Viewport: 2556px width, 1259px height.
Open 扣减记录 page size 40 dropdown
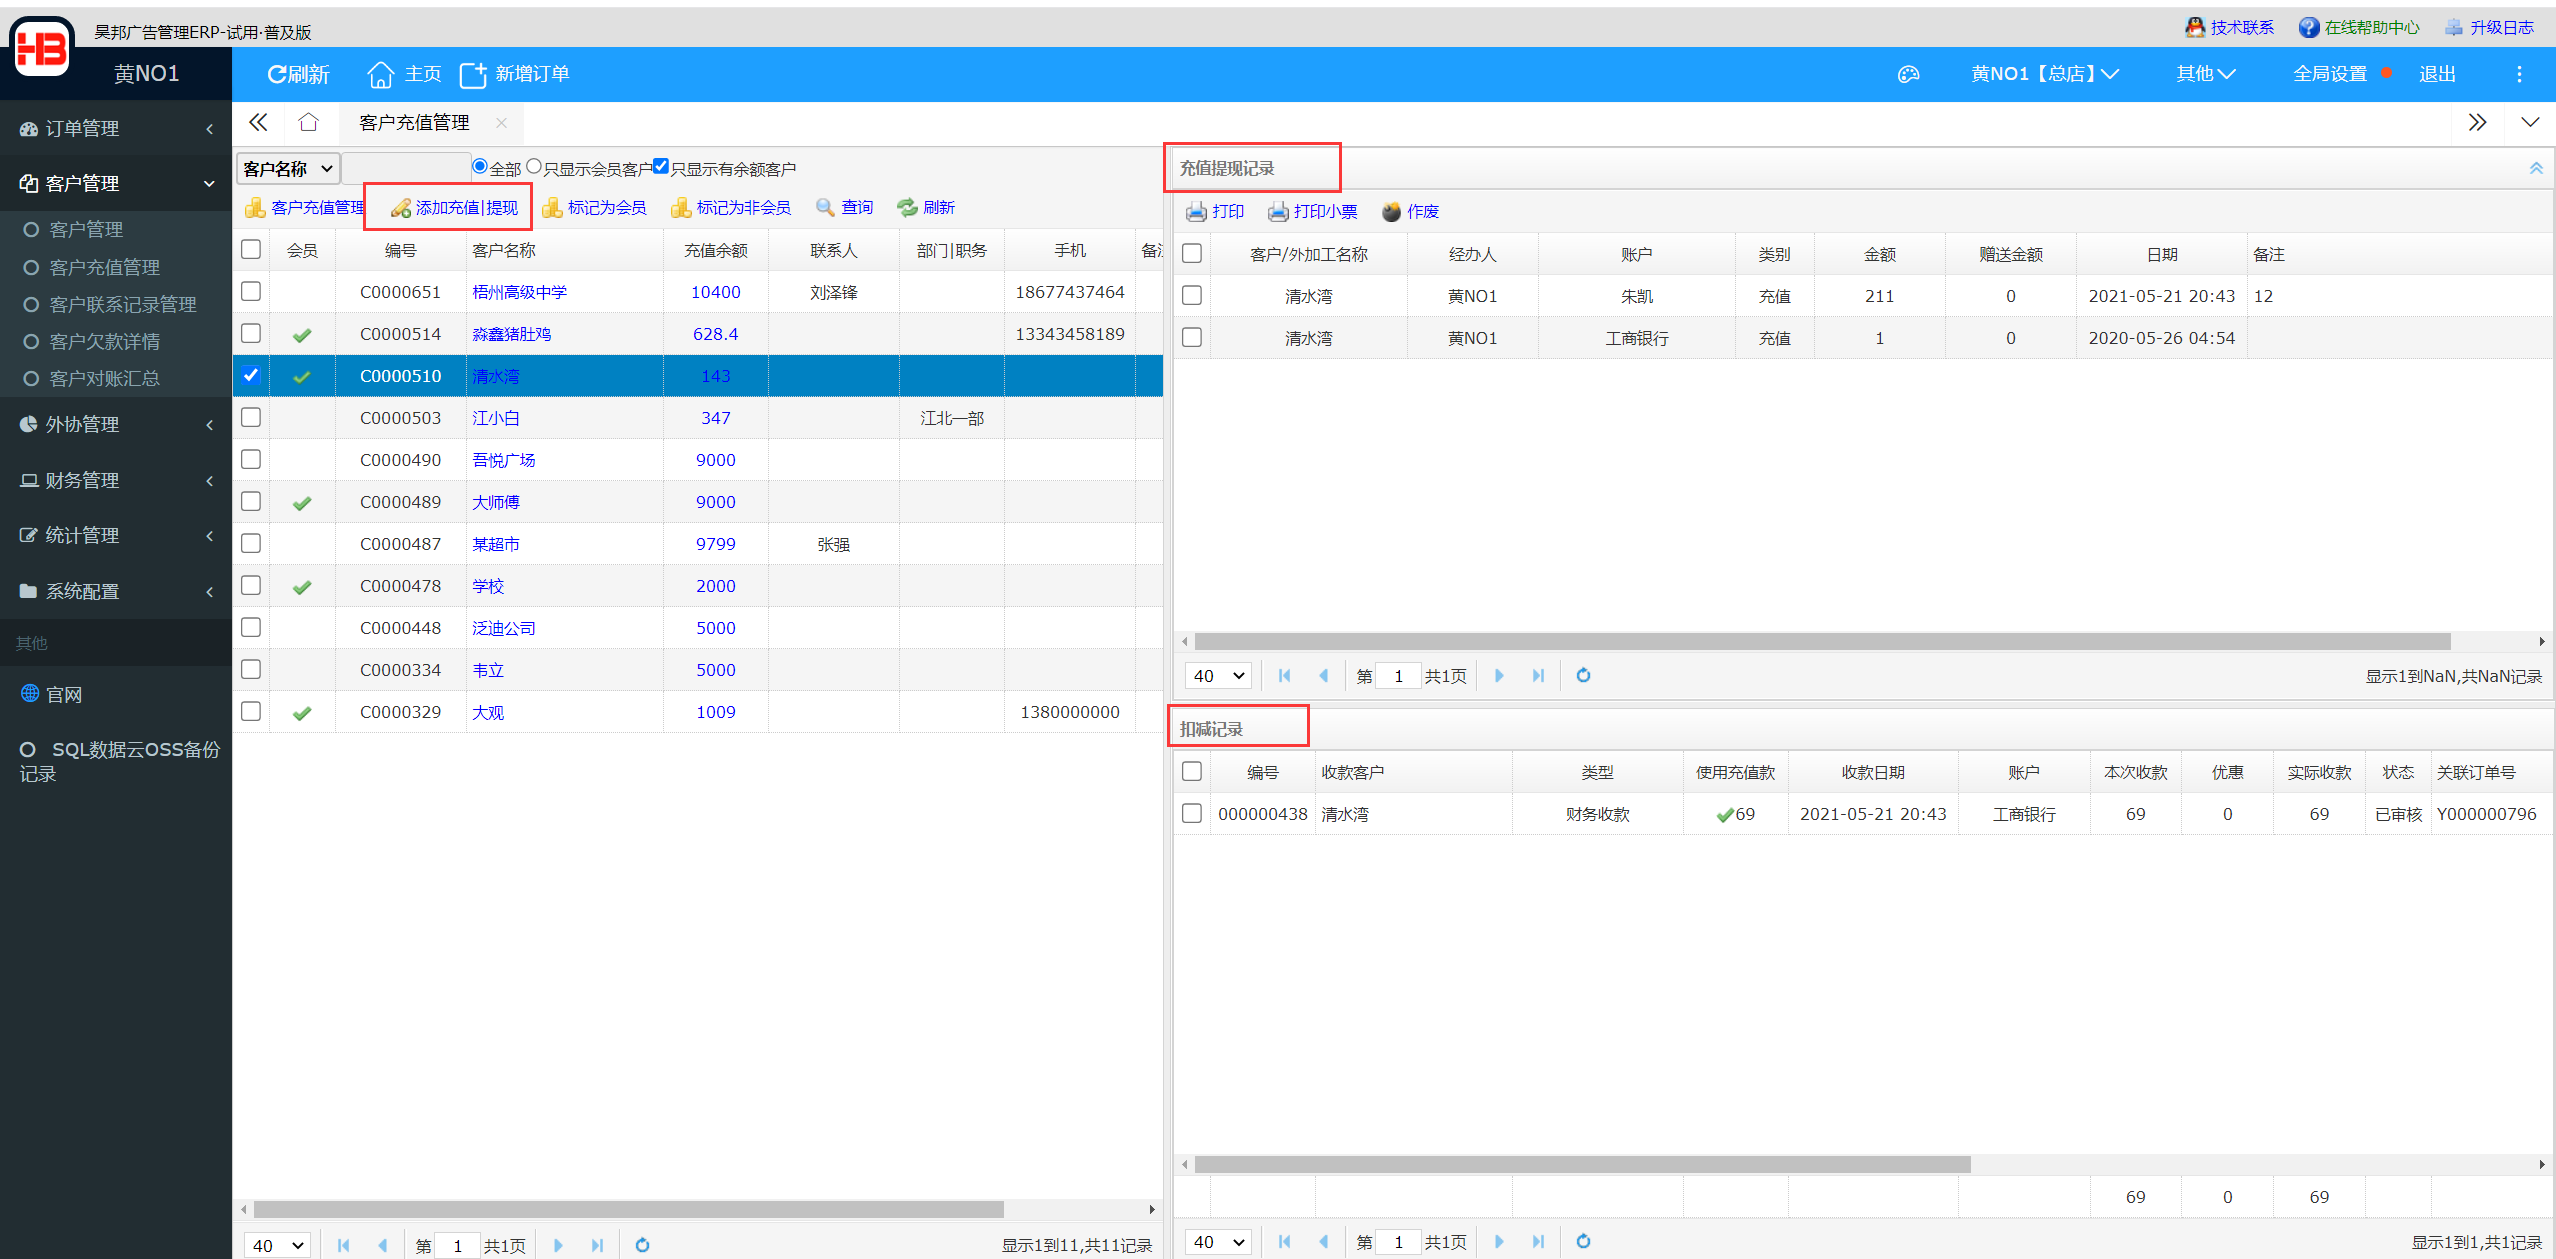pos(1218,1241)
